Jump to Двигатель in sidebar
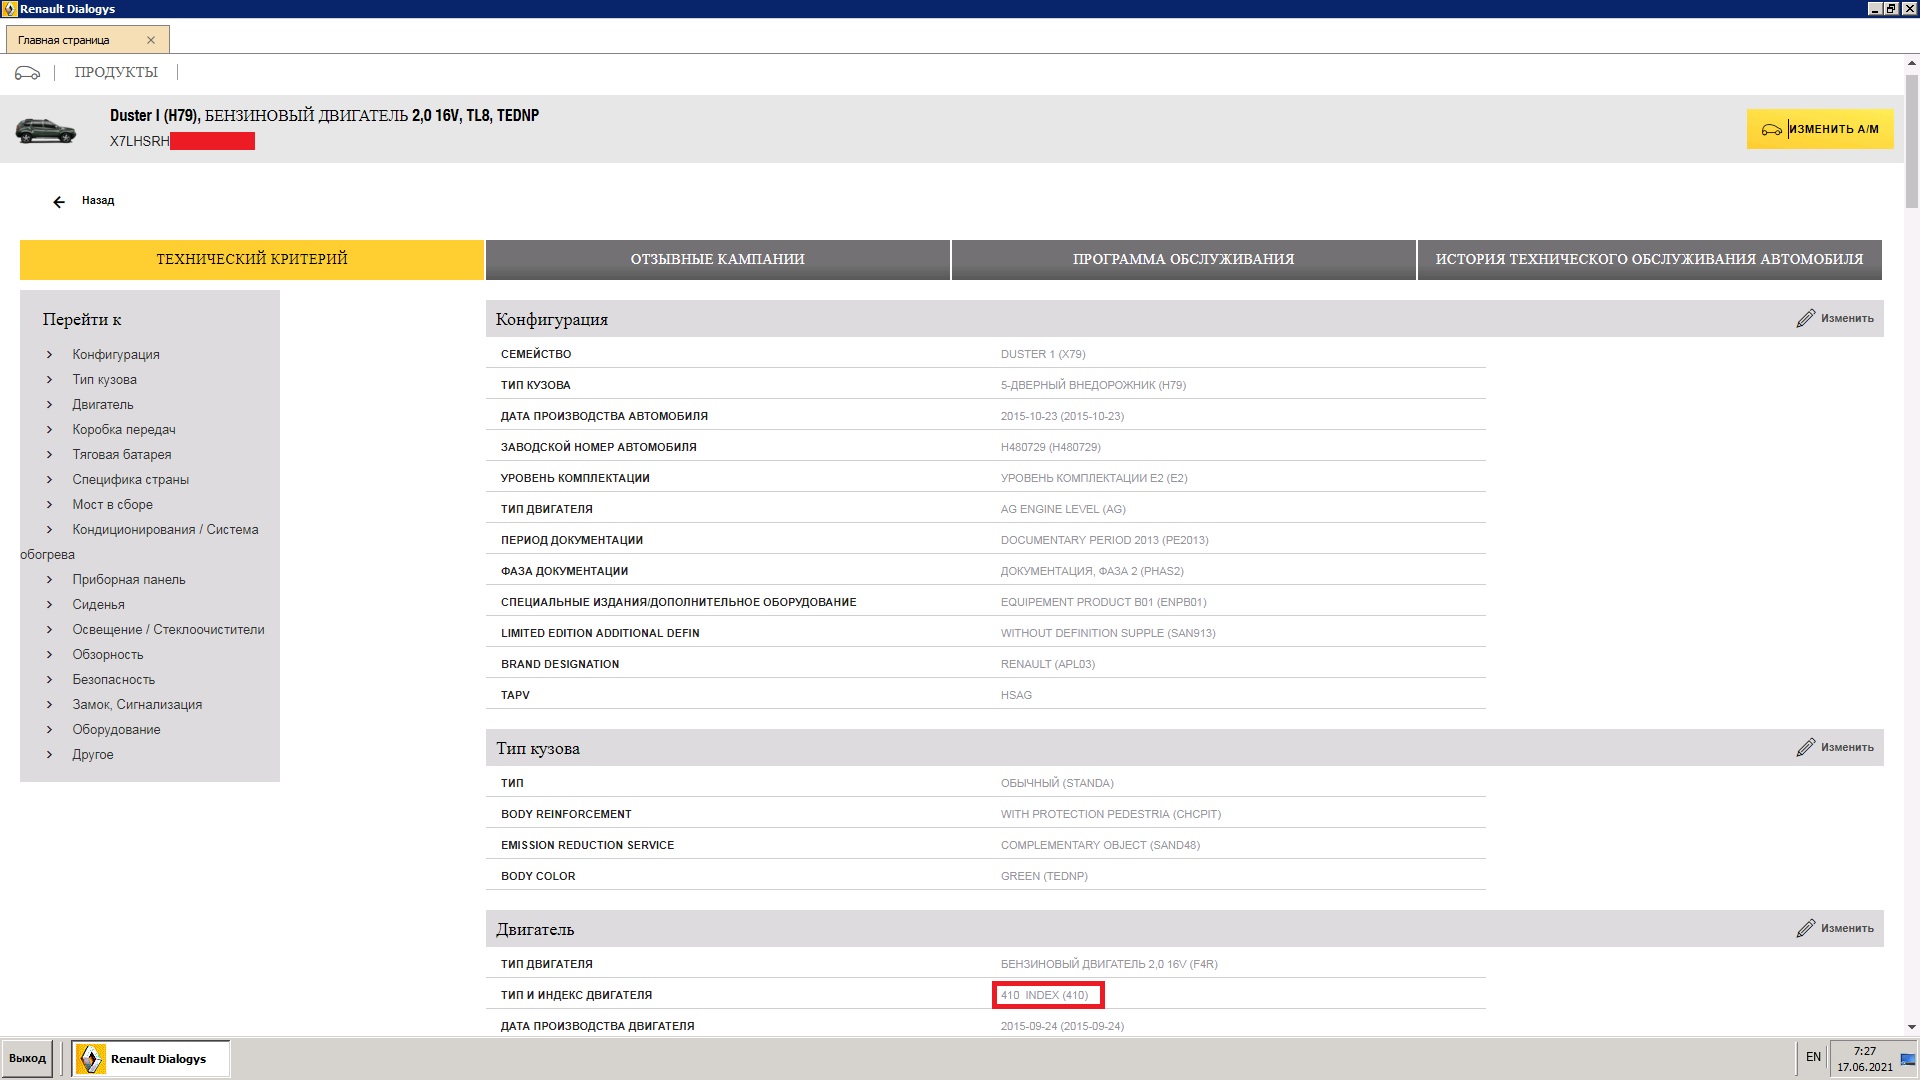Screen dimensions: 1920x1080 click(102, 404)
